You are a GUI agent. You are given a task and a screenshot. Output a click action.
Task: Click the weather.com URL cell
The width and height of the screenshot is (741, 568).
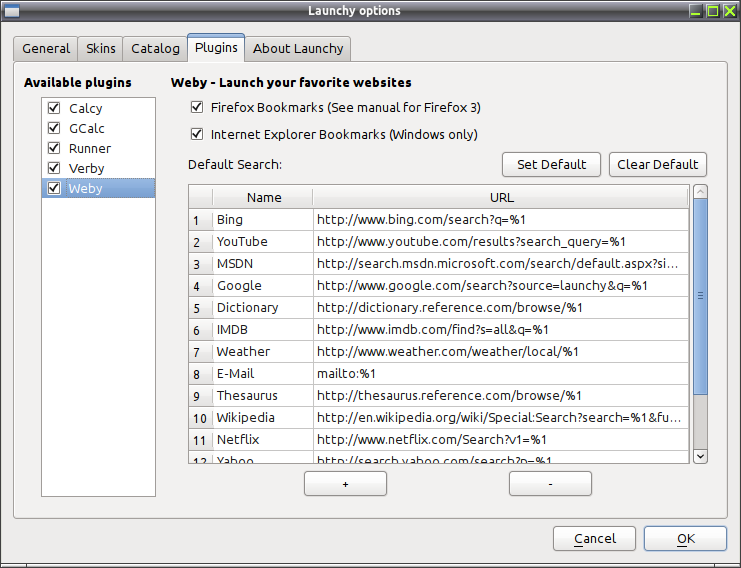click(501, 352)
